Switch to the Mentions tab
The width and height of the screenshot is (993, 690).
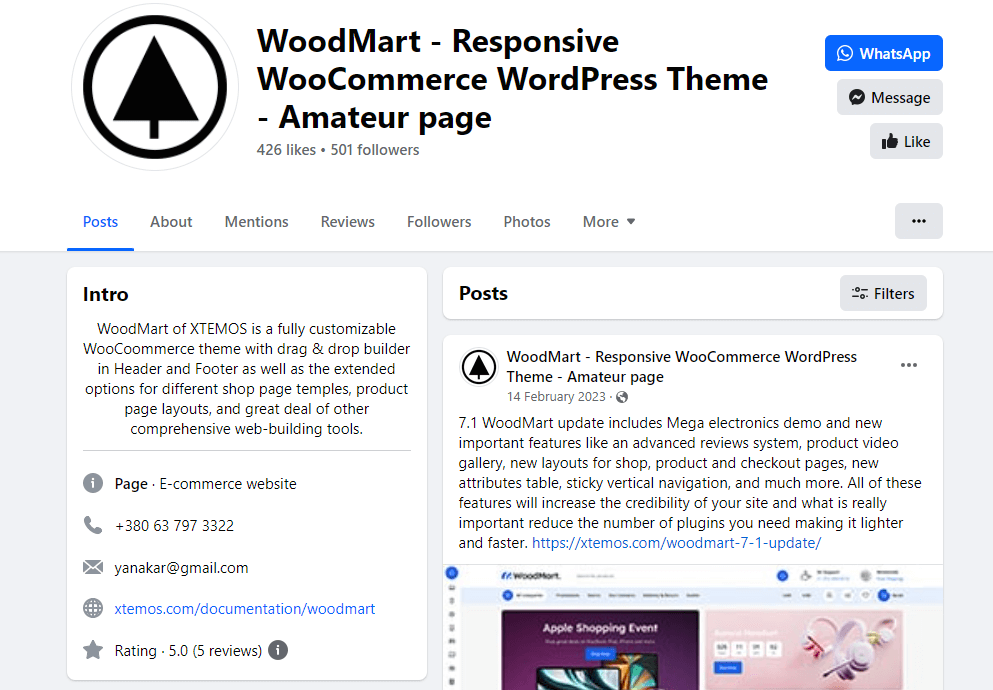click(x=256, y=222)
